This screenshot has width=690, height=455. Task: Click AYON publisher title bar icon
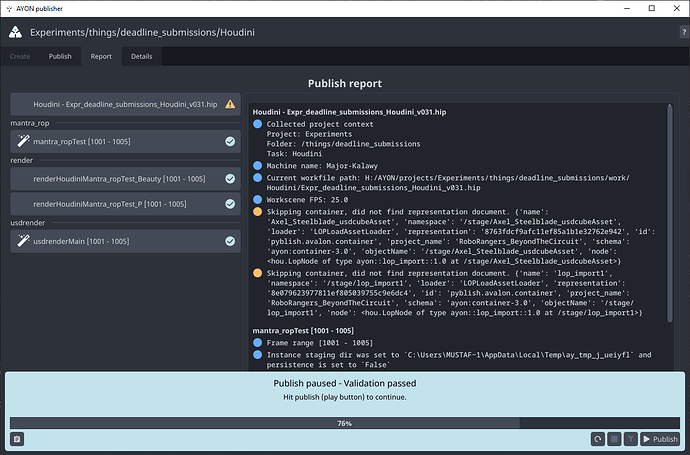point(9,8)
